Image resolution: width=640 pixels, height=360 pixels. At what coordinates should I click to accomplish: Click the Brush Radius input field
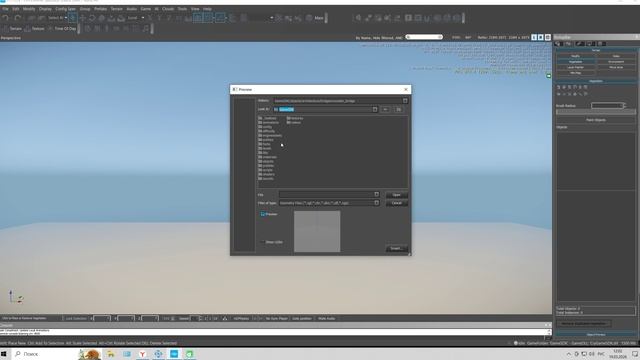pyautogui.click(x=607, y=106)
